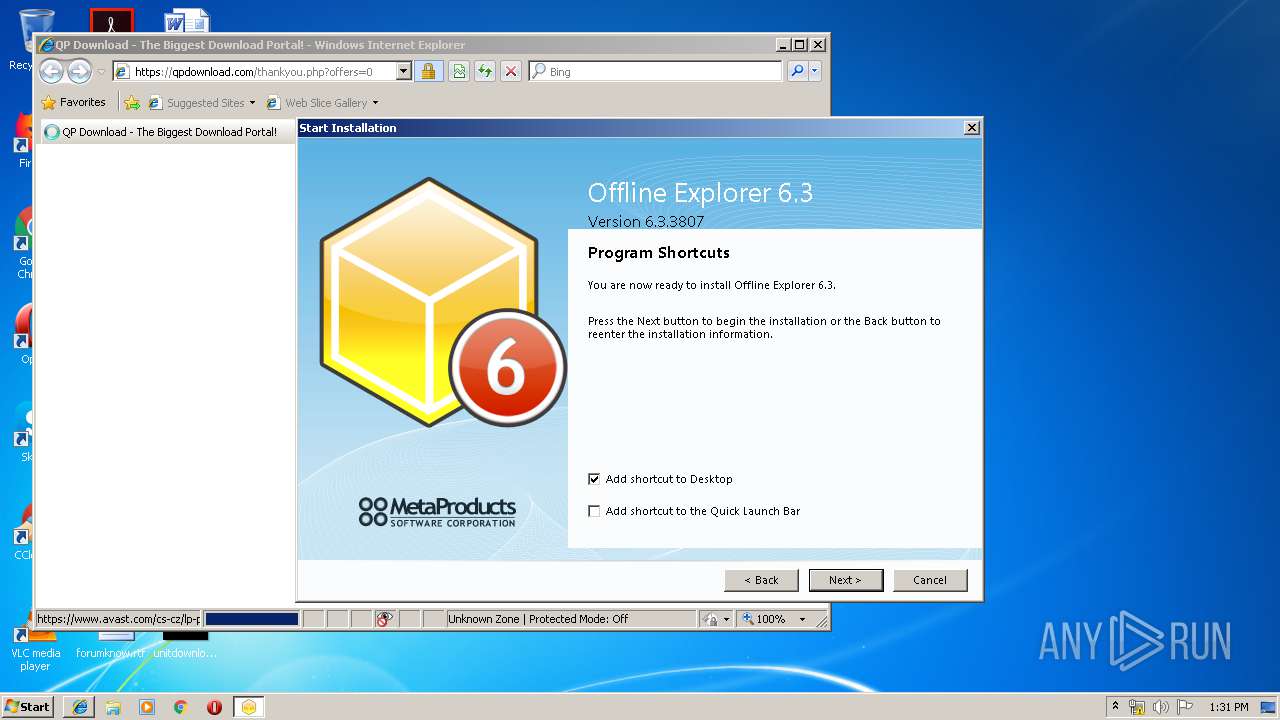Open the Favorites center
The width and height of the screenshot is (1280, 720).
[74, 102]
